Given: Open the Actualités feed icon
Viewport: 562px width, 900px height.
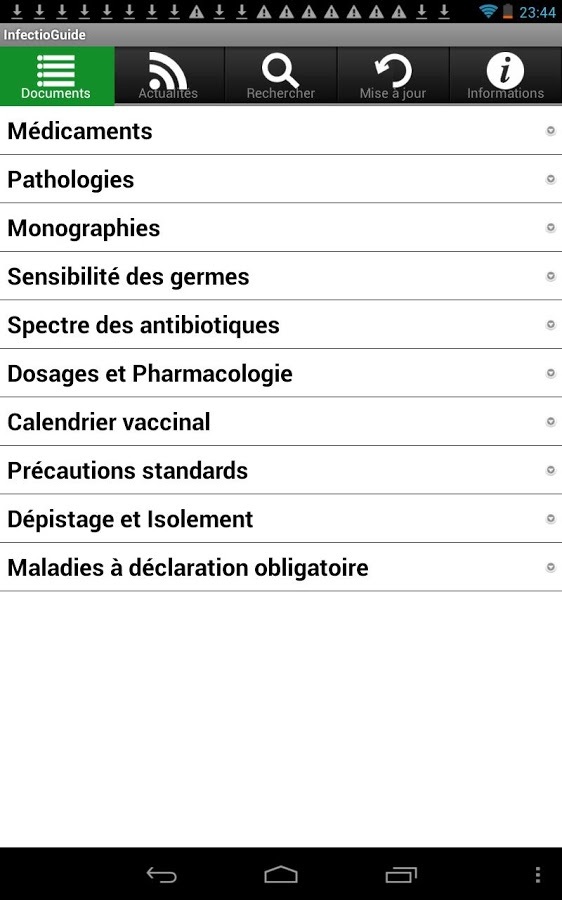Looking at the screenshot, I should [x=168, y=71].
